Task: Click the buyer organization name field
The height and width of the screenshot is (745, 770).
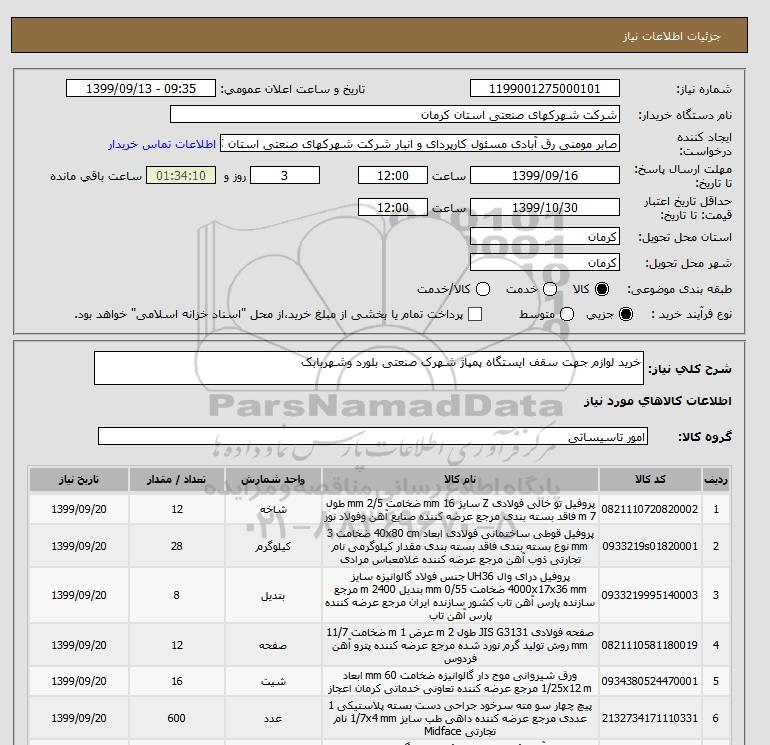Action: [x=394, y=114]
